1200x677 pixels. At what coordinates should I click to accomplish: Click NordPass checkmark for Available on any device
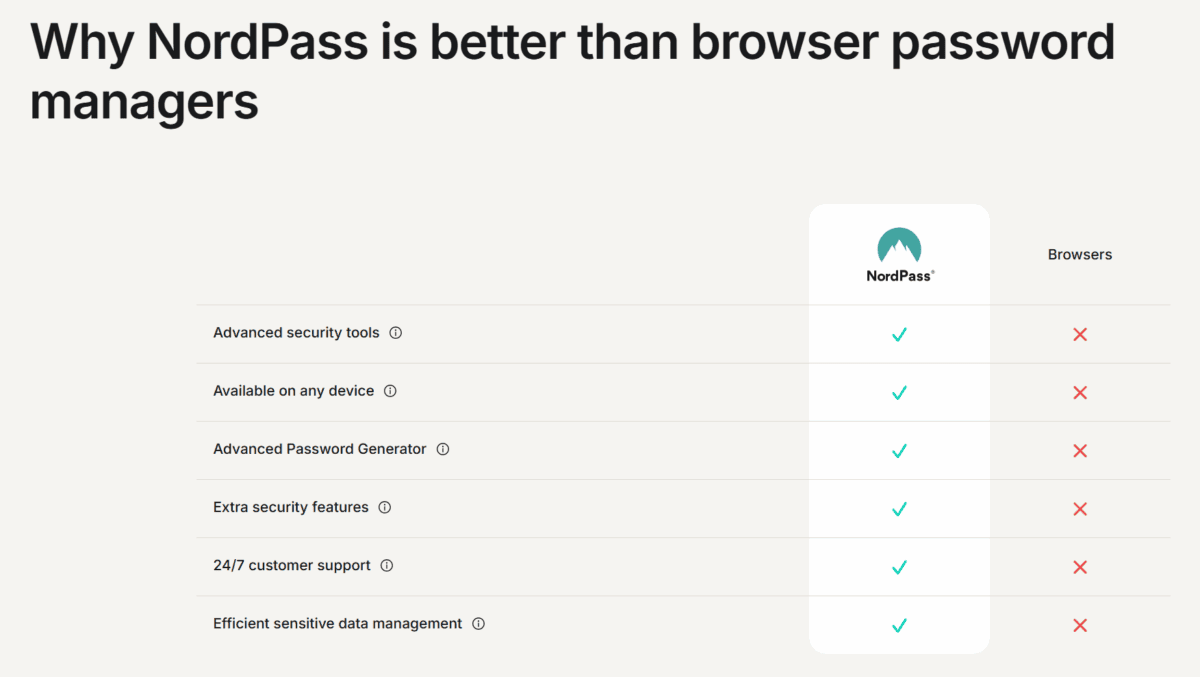pos(899,392)
